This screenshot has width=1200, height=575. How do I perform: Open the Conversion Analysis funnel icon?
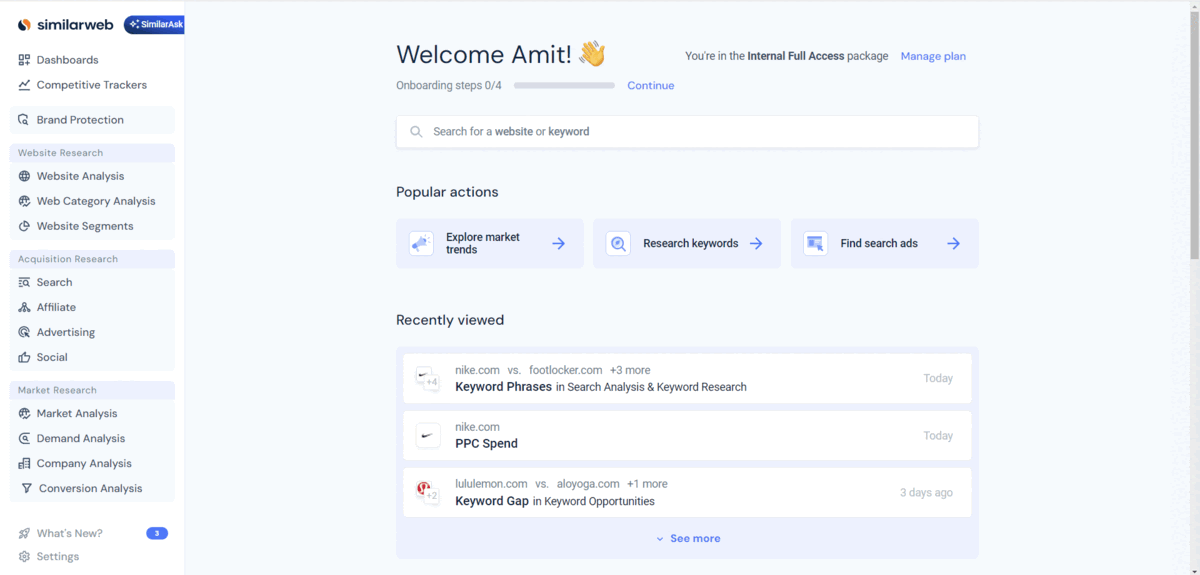(26, 488)
